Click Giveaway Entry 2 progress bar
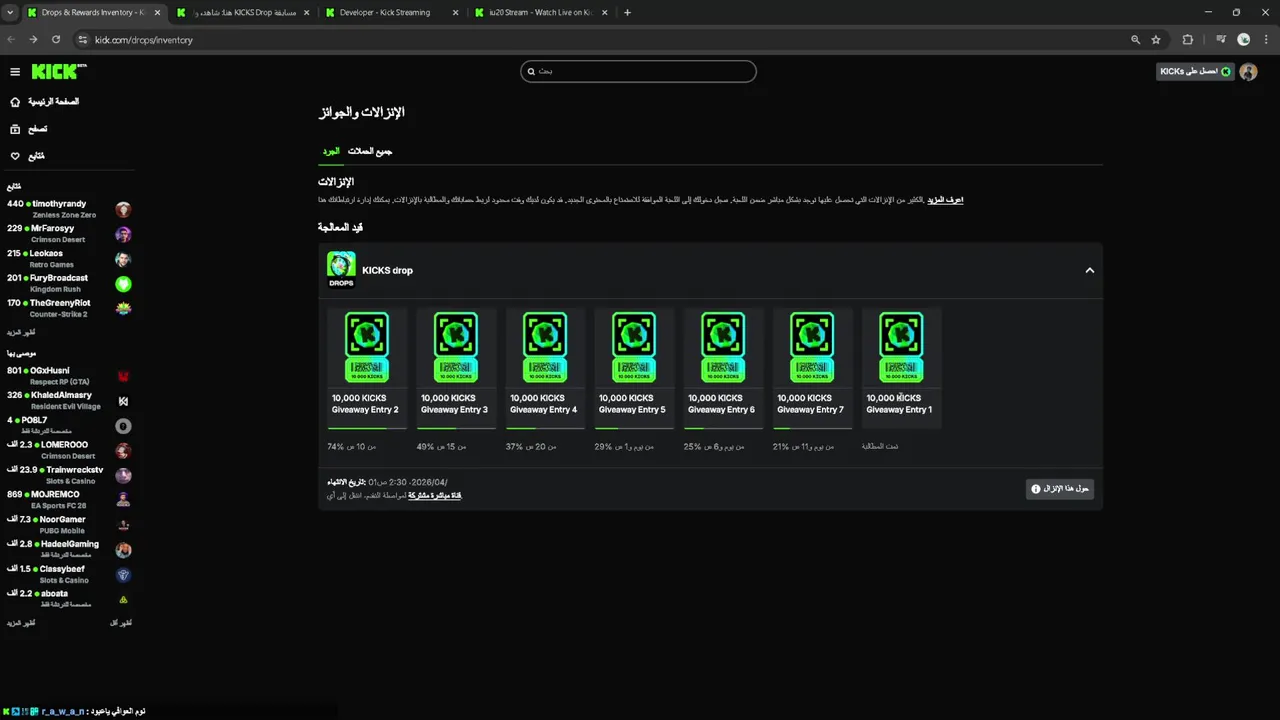Viewport: 1280px width, 720px height. click(367, 428)
